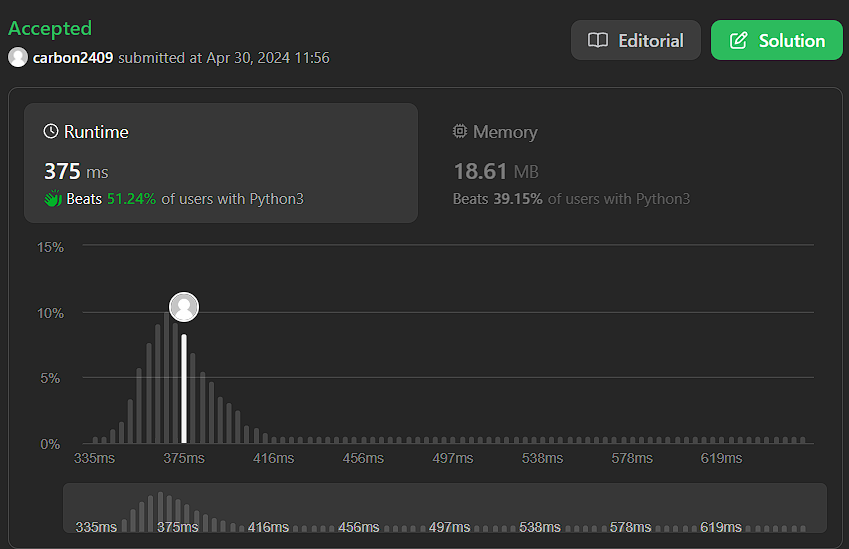The width and height of the screenshot is (849, 549).
Task: Click the chip icon beside Memory
Action: 460,131
